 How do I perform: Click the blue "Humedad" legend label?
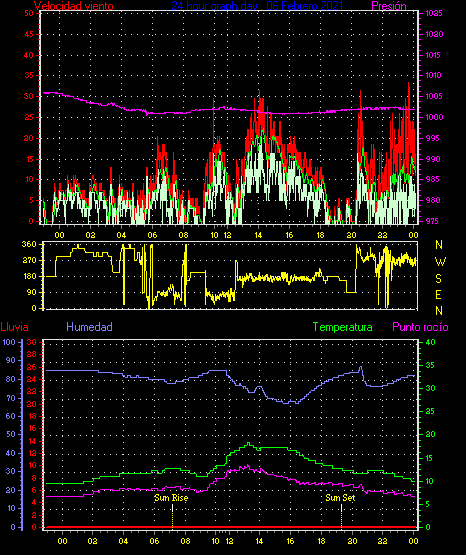[90, 327]
